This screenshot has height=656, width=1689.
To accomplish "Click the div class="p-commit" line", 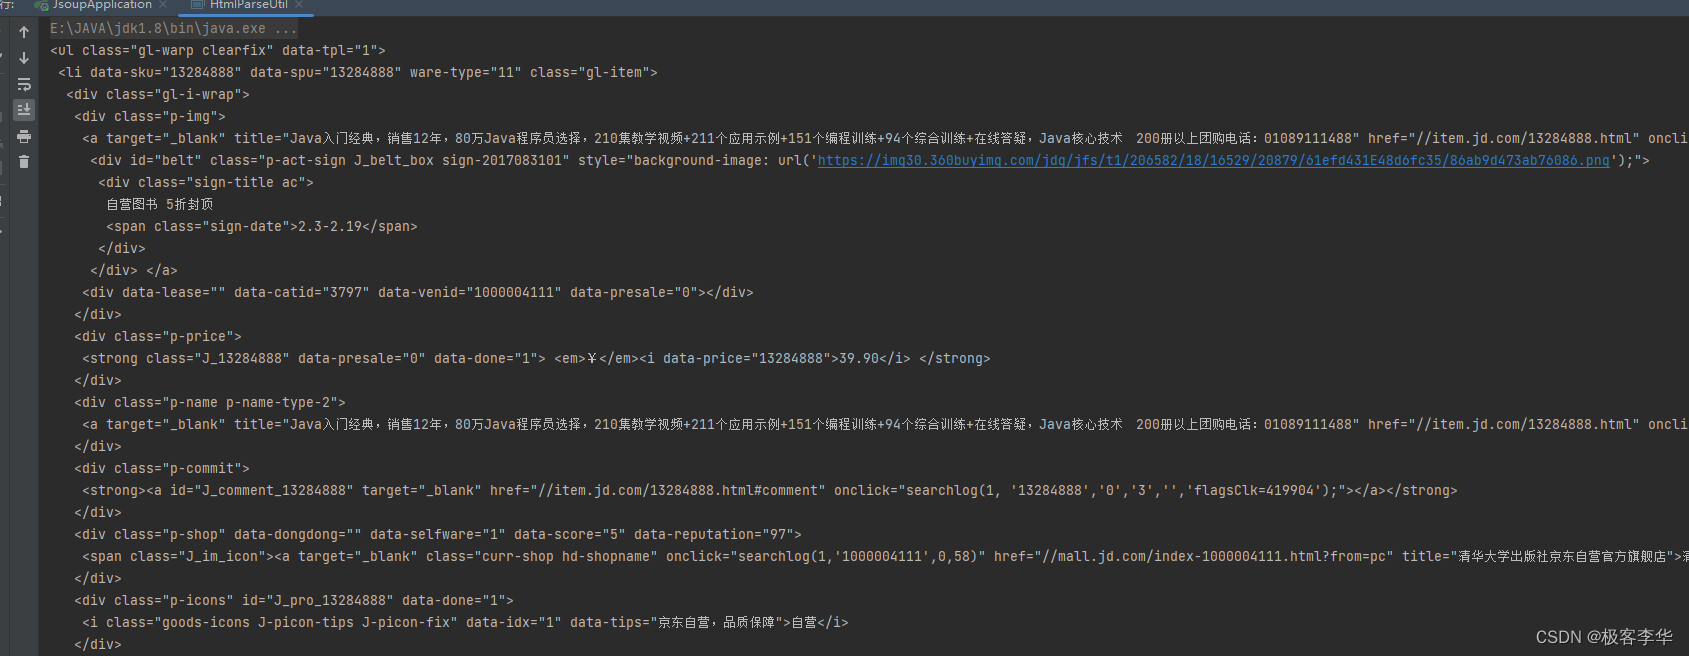I will [x=162, y=468].
